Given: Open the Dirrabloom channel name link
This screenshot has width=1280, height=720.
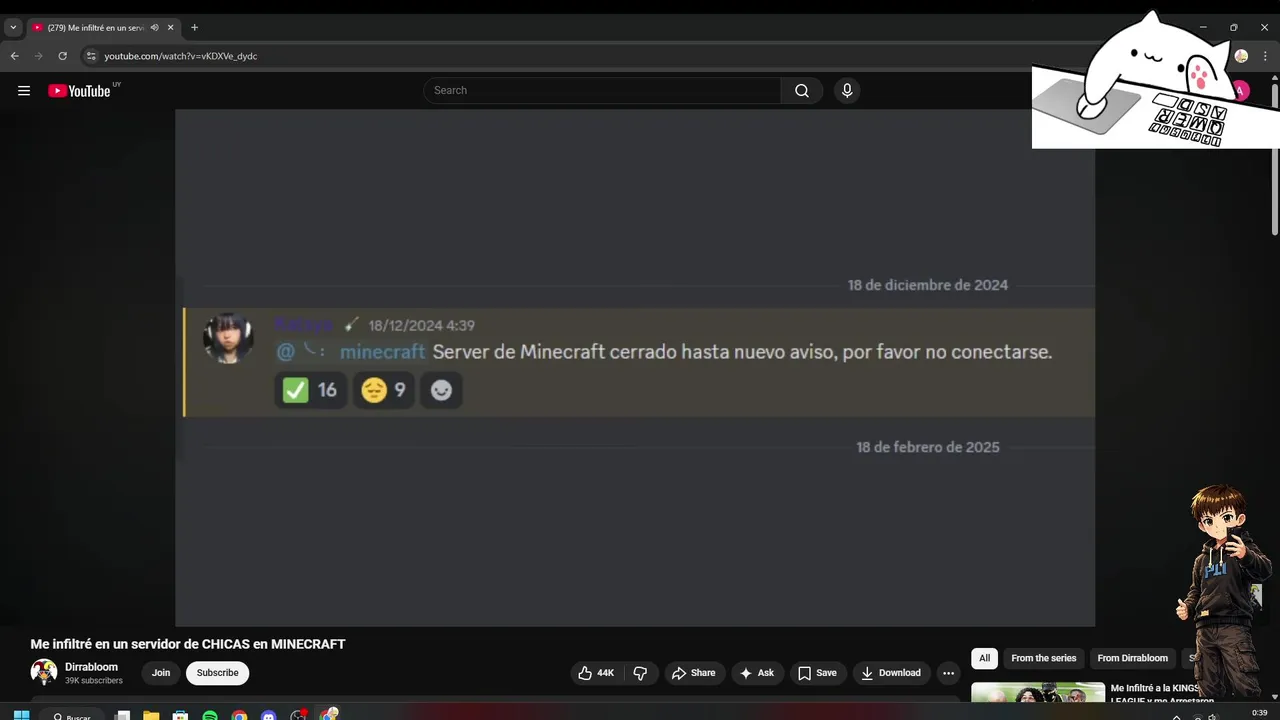Looking at the screenshot, I should 91,667.
